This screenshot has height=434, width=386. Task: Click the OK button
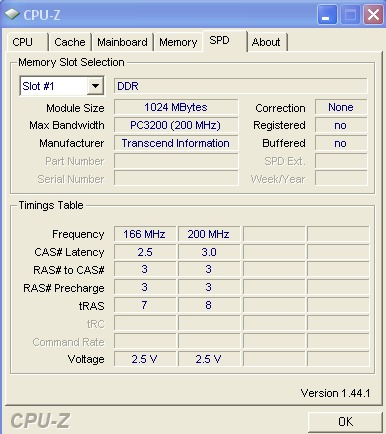[345, 422]
